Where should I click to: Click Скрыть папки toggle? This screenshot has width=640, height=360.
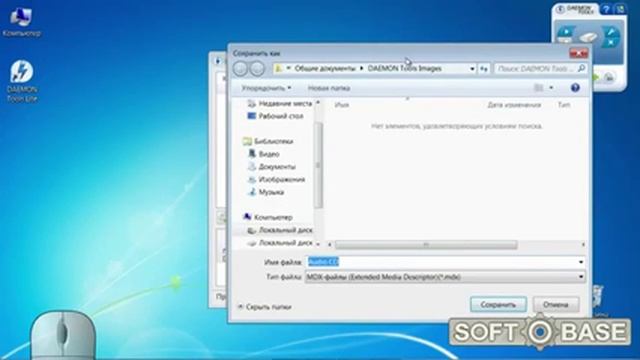(x=264, y=307)
